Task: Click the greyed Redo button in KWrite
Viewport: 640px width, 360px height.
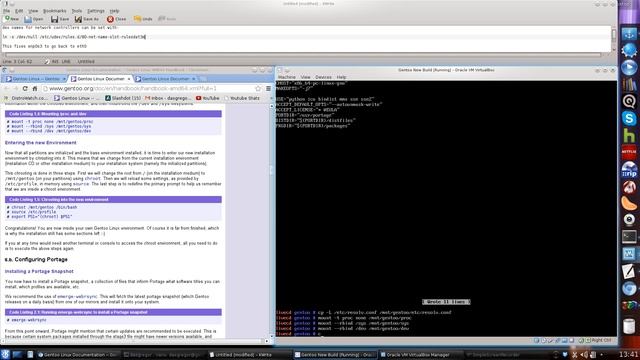Action: (x=167, y=19)
